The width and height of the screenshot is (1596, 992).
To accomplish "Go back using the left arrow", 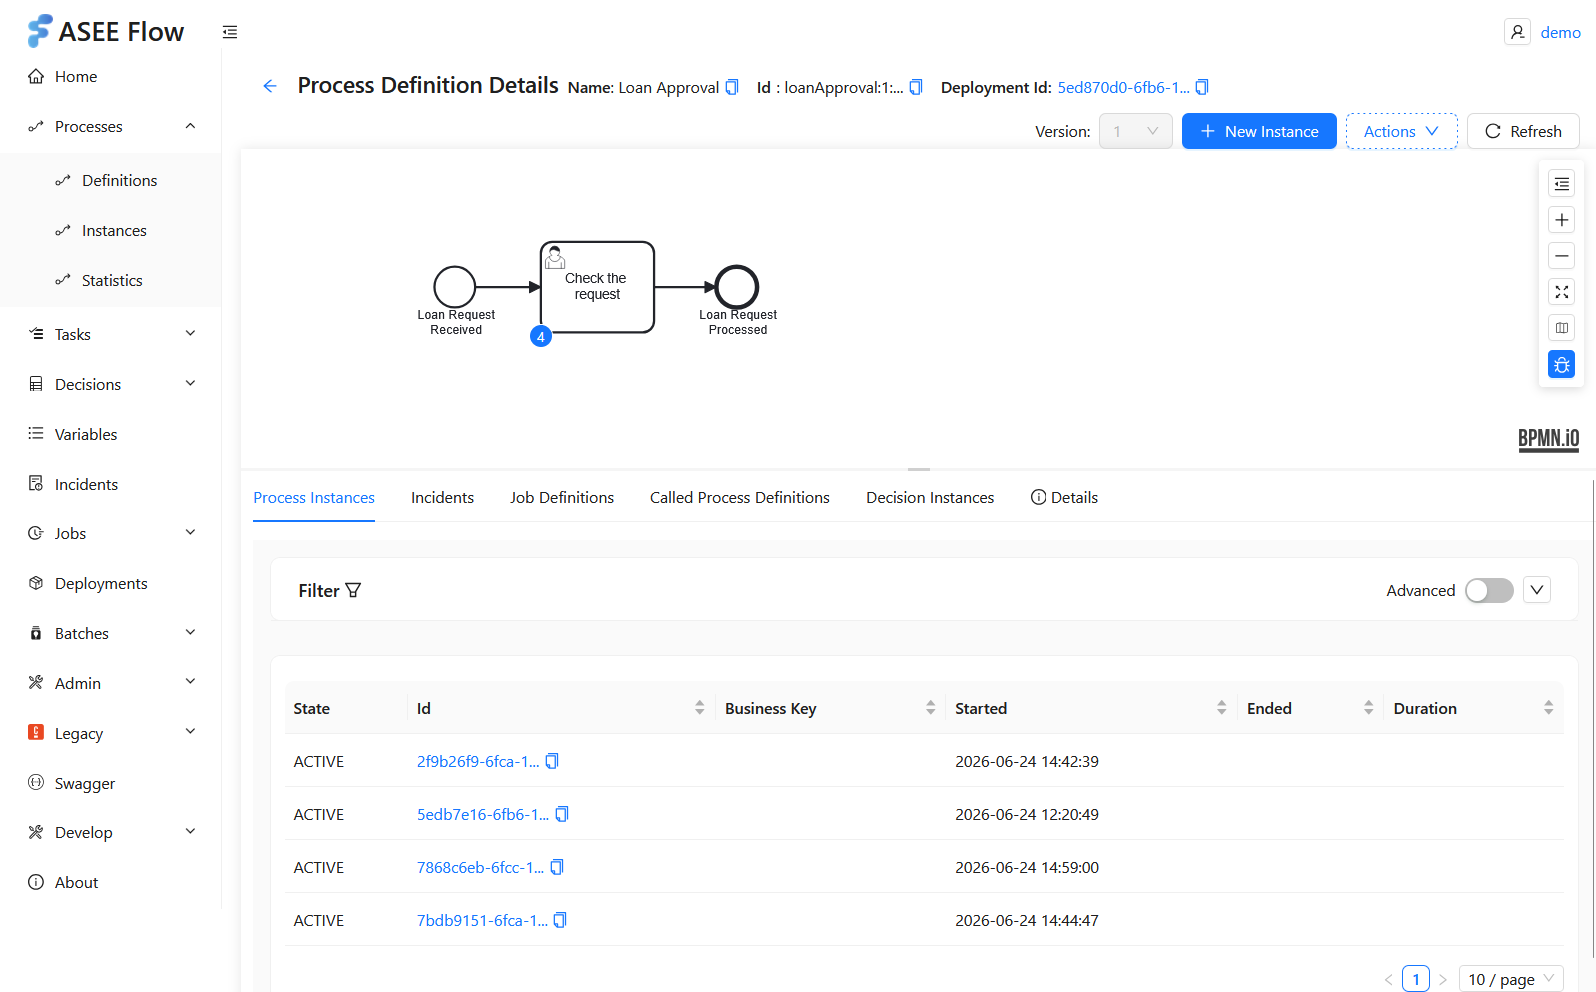I will [270, 86].
